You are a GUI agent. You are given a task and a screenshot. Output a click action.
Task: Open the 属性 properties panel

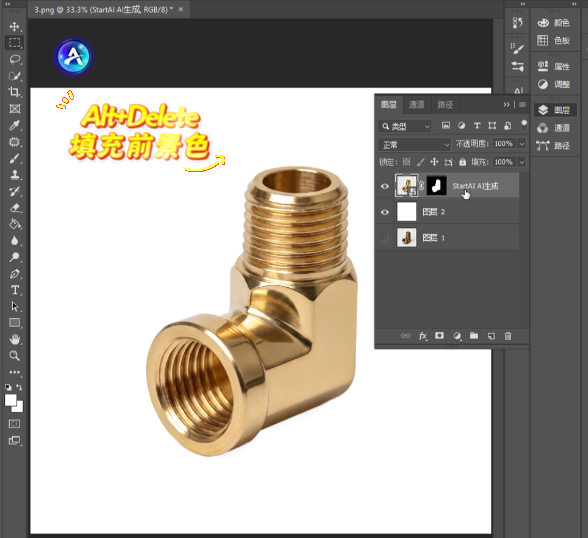[x=554, y=66]
